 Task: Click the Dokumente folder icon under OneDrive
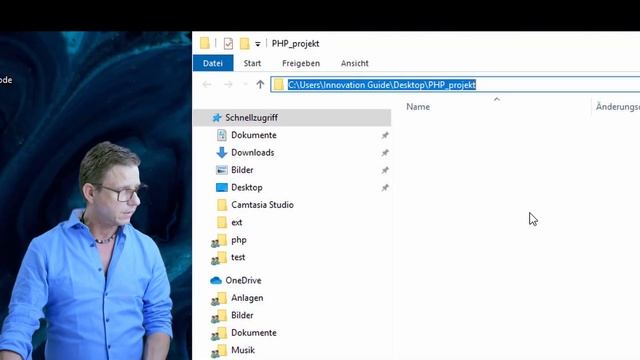point(219,334)
